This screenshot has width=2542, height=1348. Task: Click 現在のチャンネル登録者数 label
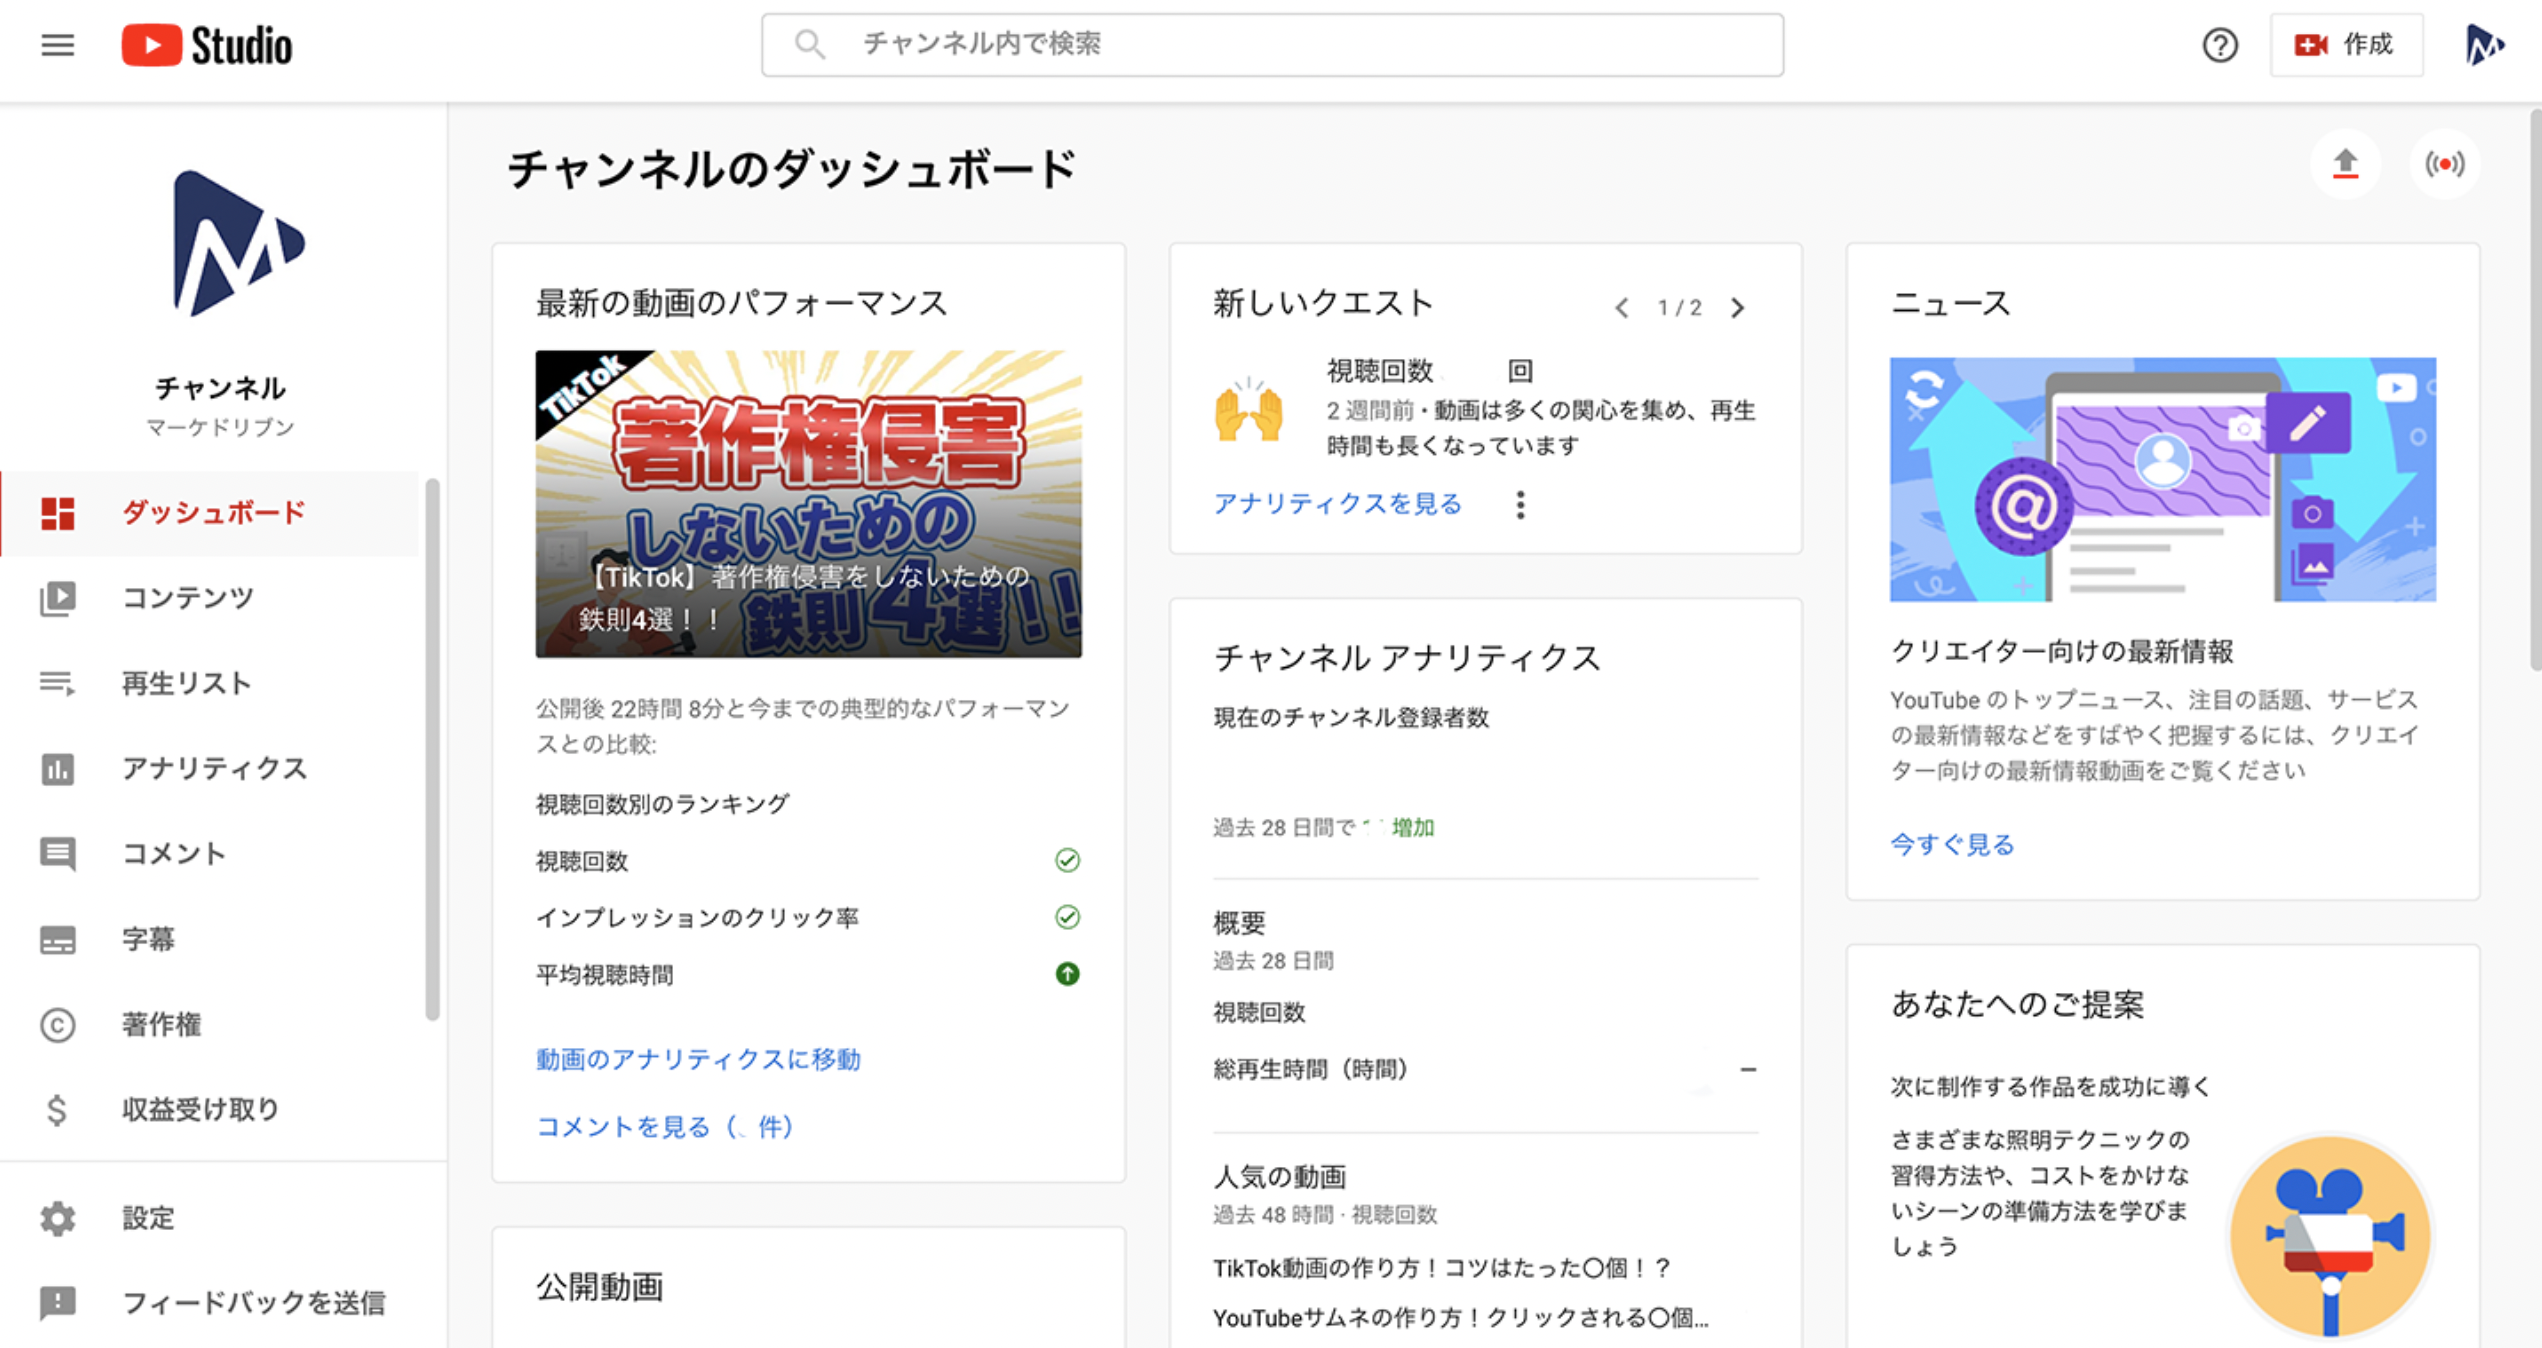point(1351,718)
